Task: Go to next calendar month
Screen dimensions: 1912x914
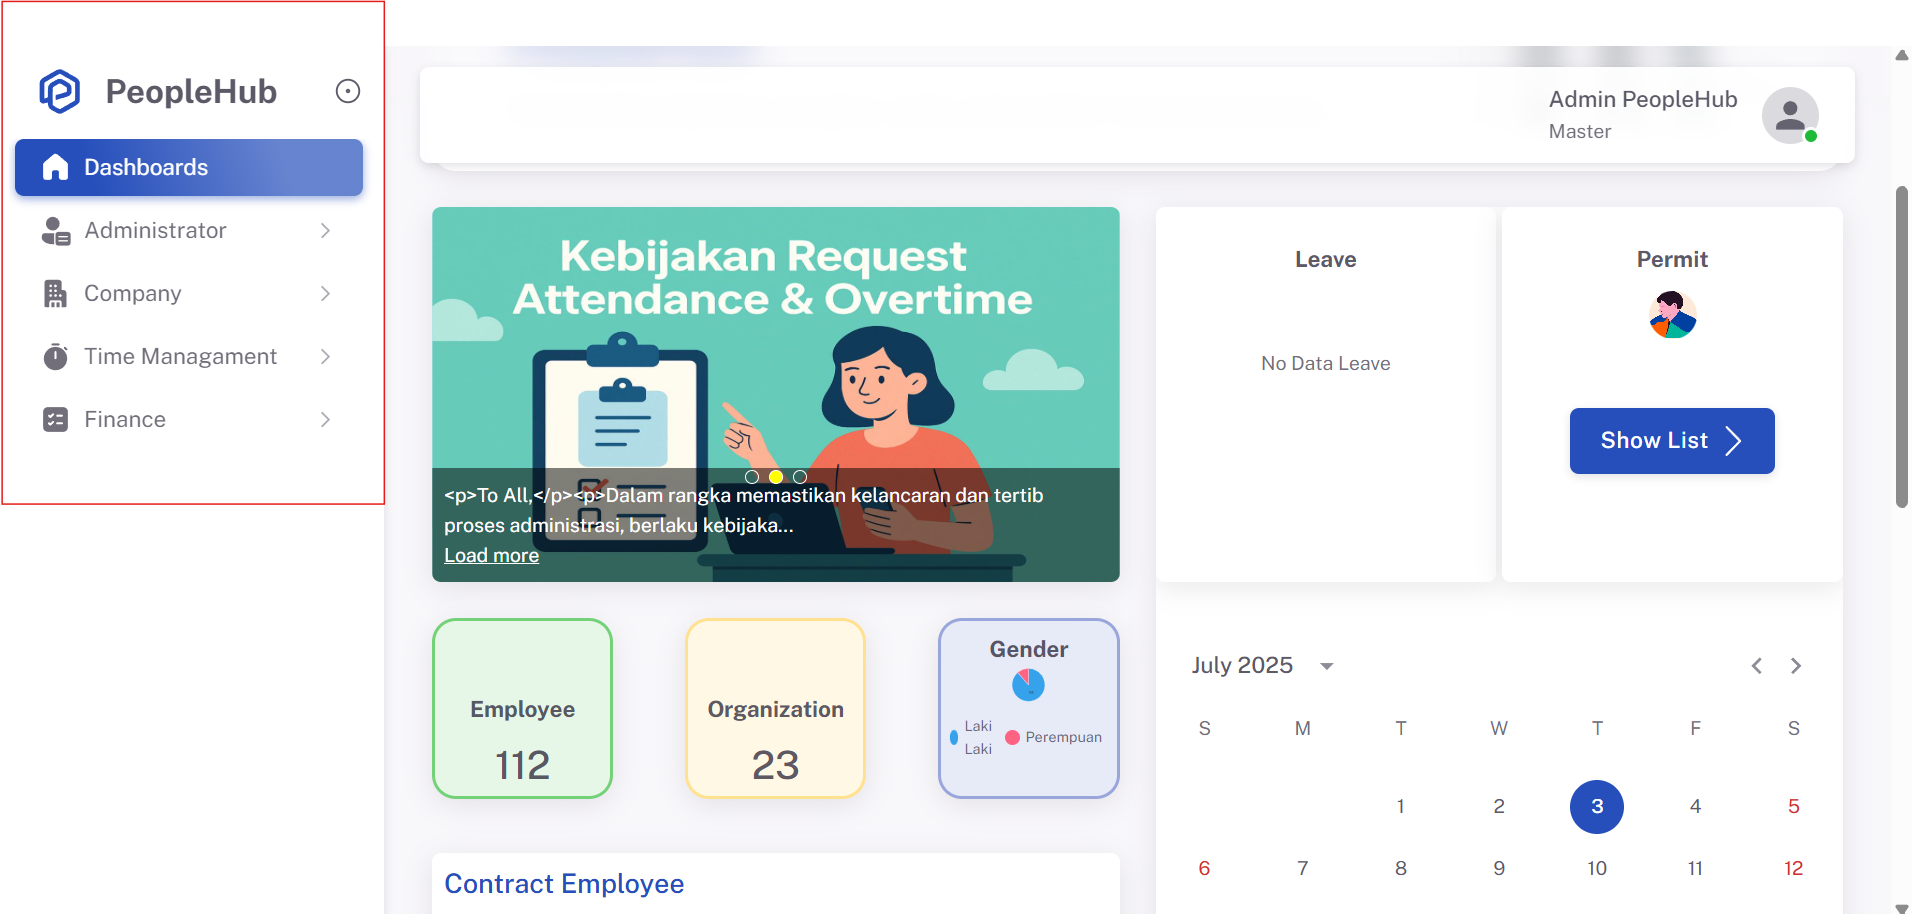Action: [1796, 666]
